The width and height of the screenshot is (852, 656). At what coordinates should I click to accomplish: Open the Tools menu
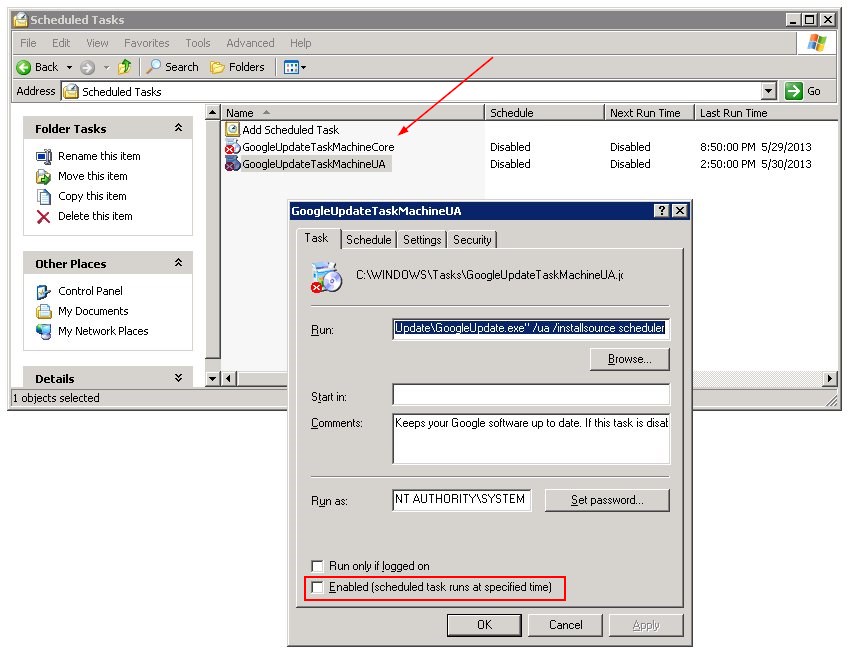(x=198, y=43)
